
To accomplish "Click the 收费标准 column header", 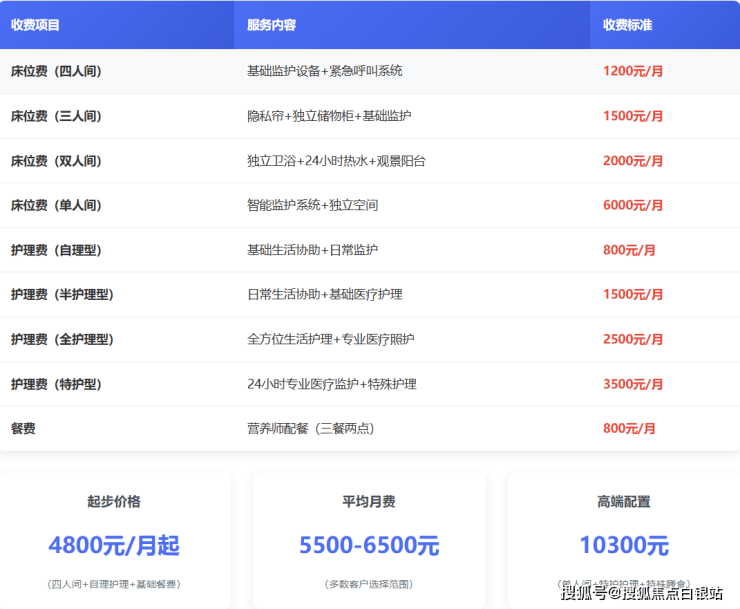I will (627, 25).
